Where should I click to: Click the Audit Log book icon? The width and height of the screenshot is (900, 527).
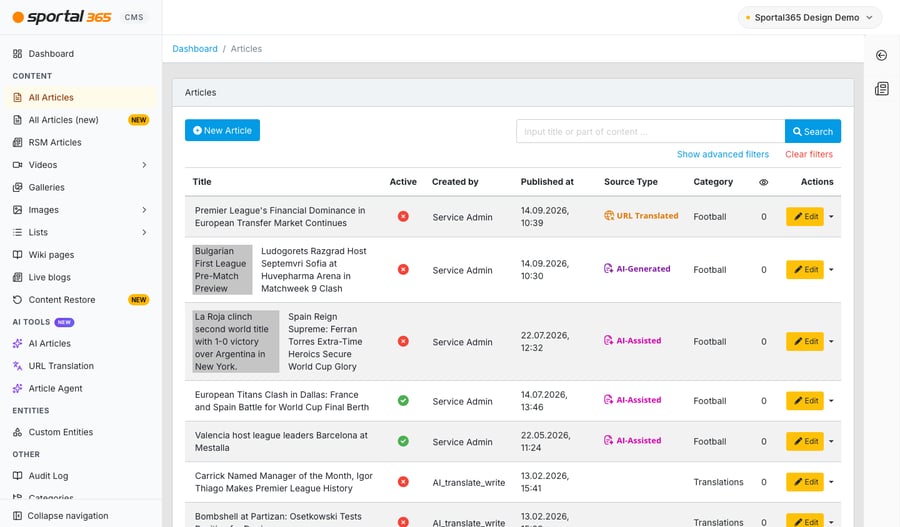click(17, 476)
